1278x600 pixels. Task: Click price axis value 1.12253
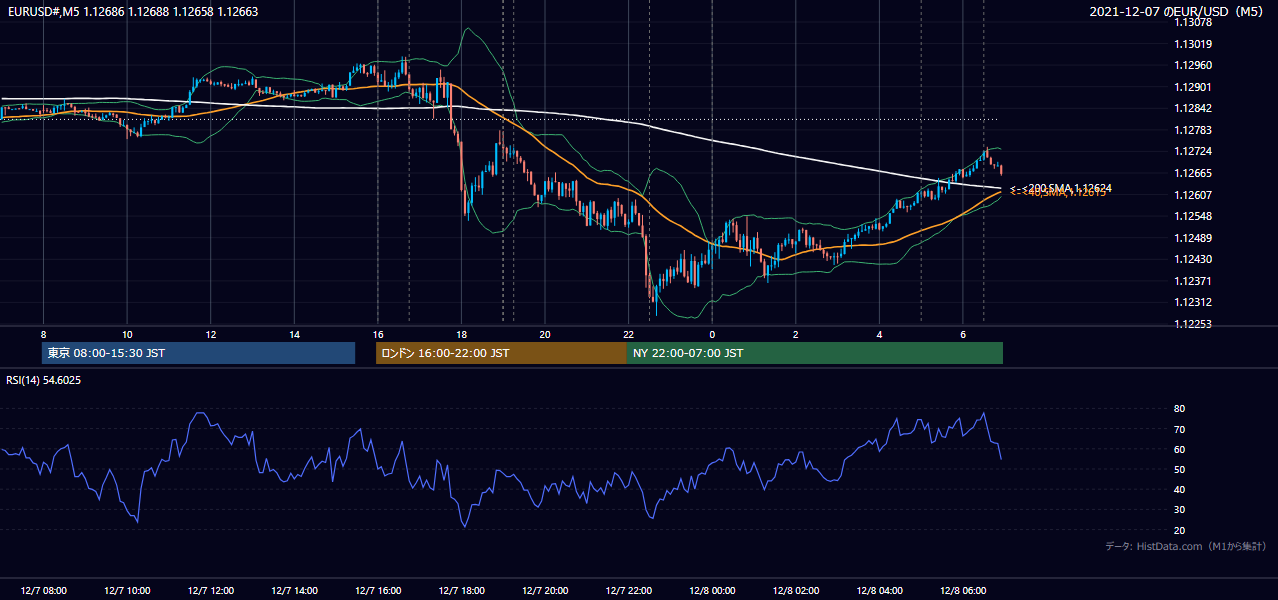(1193, 324)
